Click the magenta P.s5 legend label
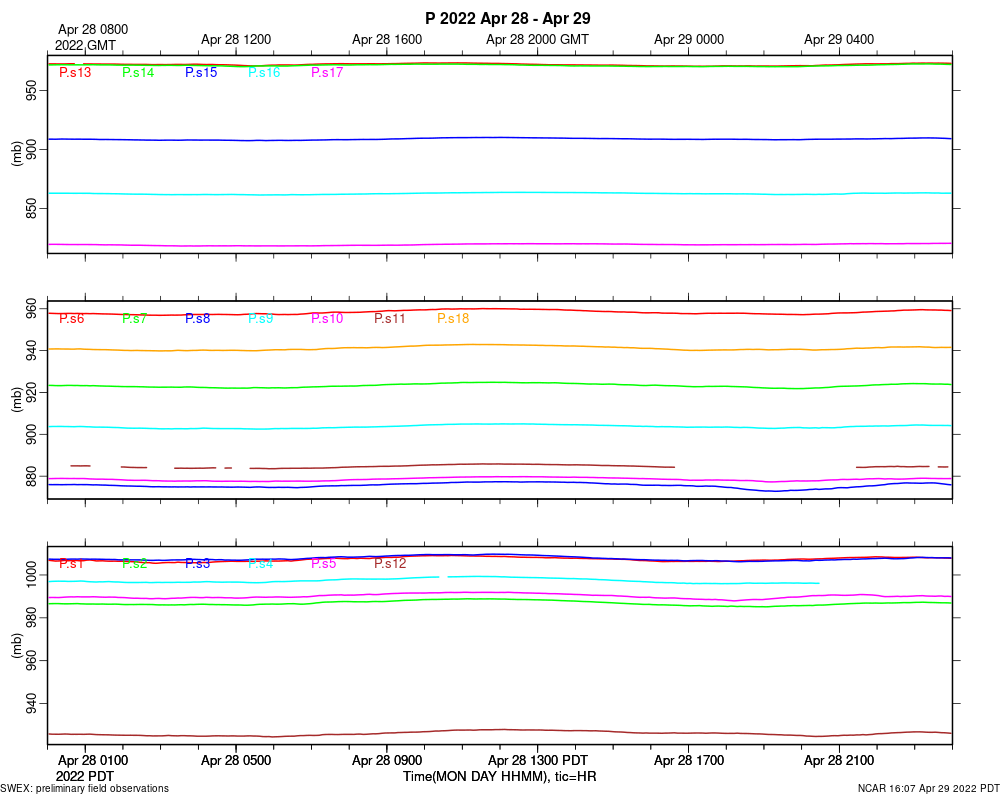Screen dimensions: 1000x800 (x=323, y=564)
